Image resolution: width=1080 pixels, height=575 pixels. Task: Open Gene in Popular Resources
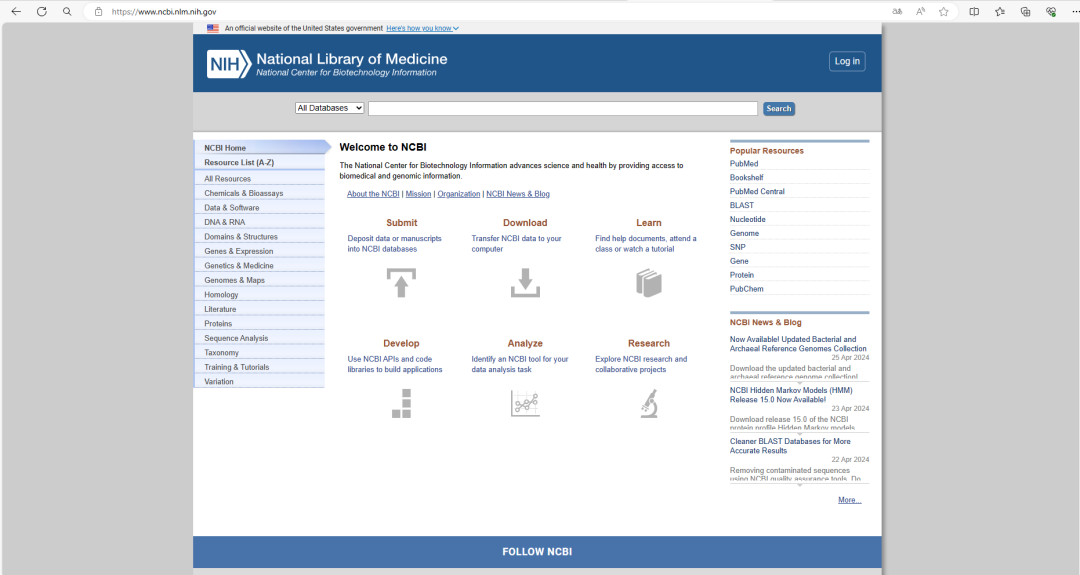[739, 261]
